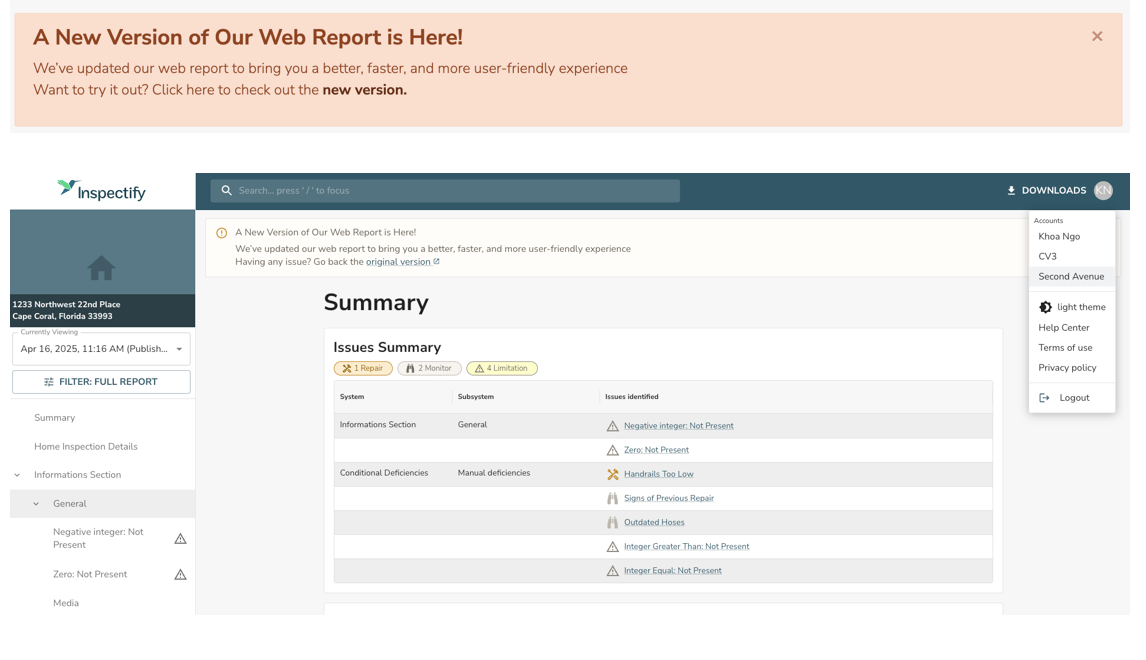Toggle the 2 Monitor filter chip
This screenshot has width=1146, height=660.
coord(429,368)
